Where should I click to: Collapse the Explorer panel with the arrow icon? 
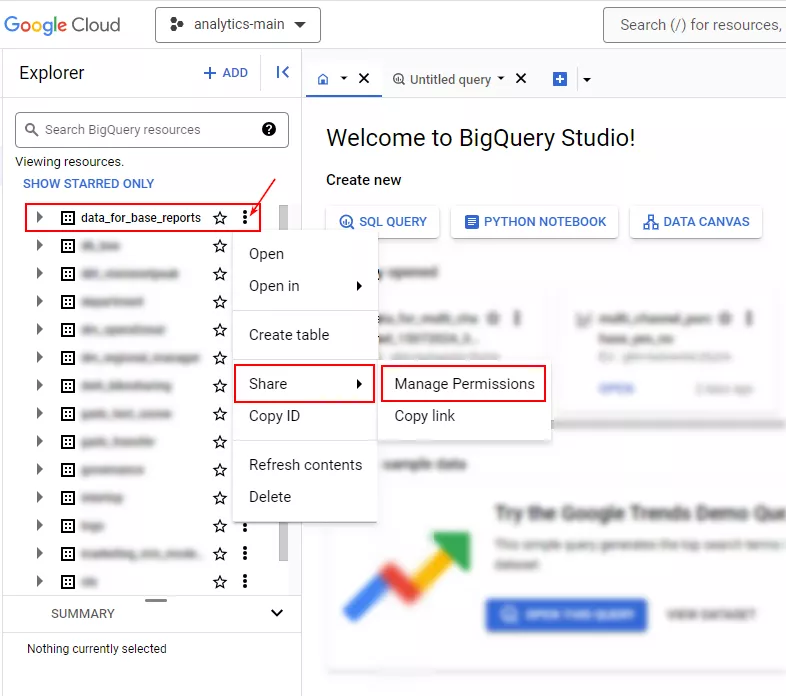coord(283,73)
